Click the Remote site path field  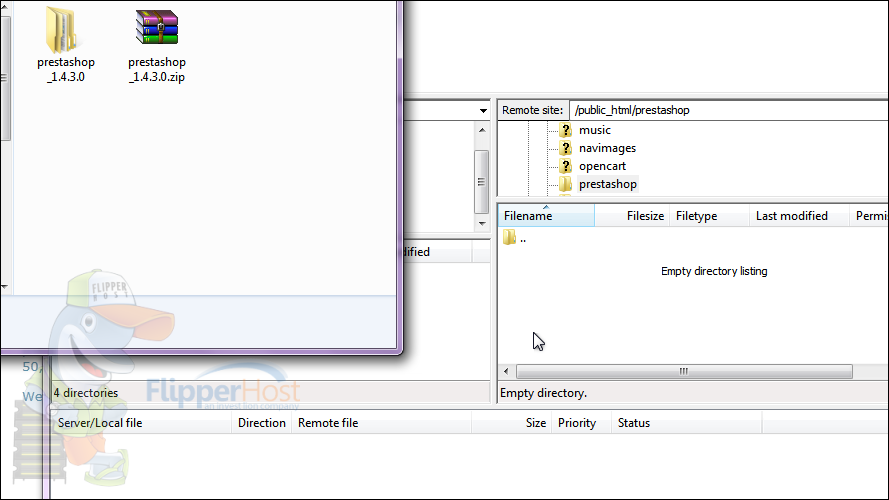point(729,110)
